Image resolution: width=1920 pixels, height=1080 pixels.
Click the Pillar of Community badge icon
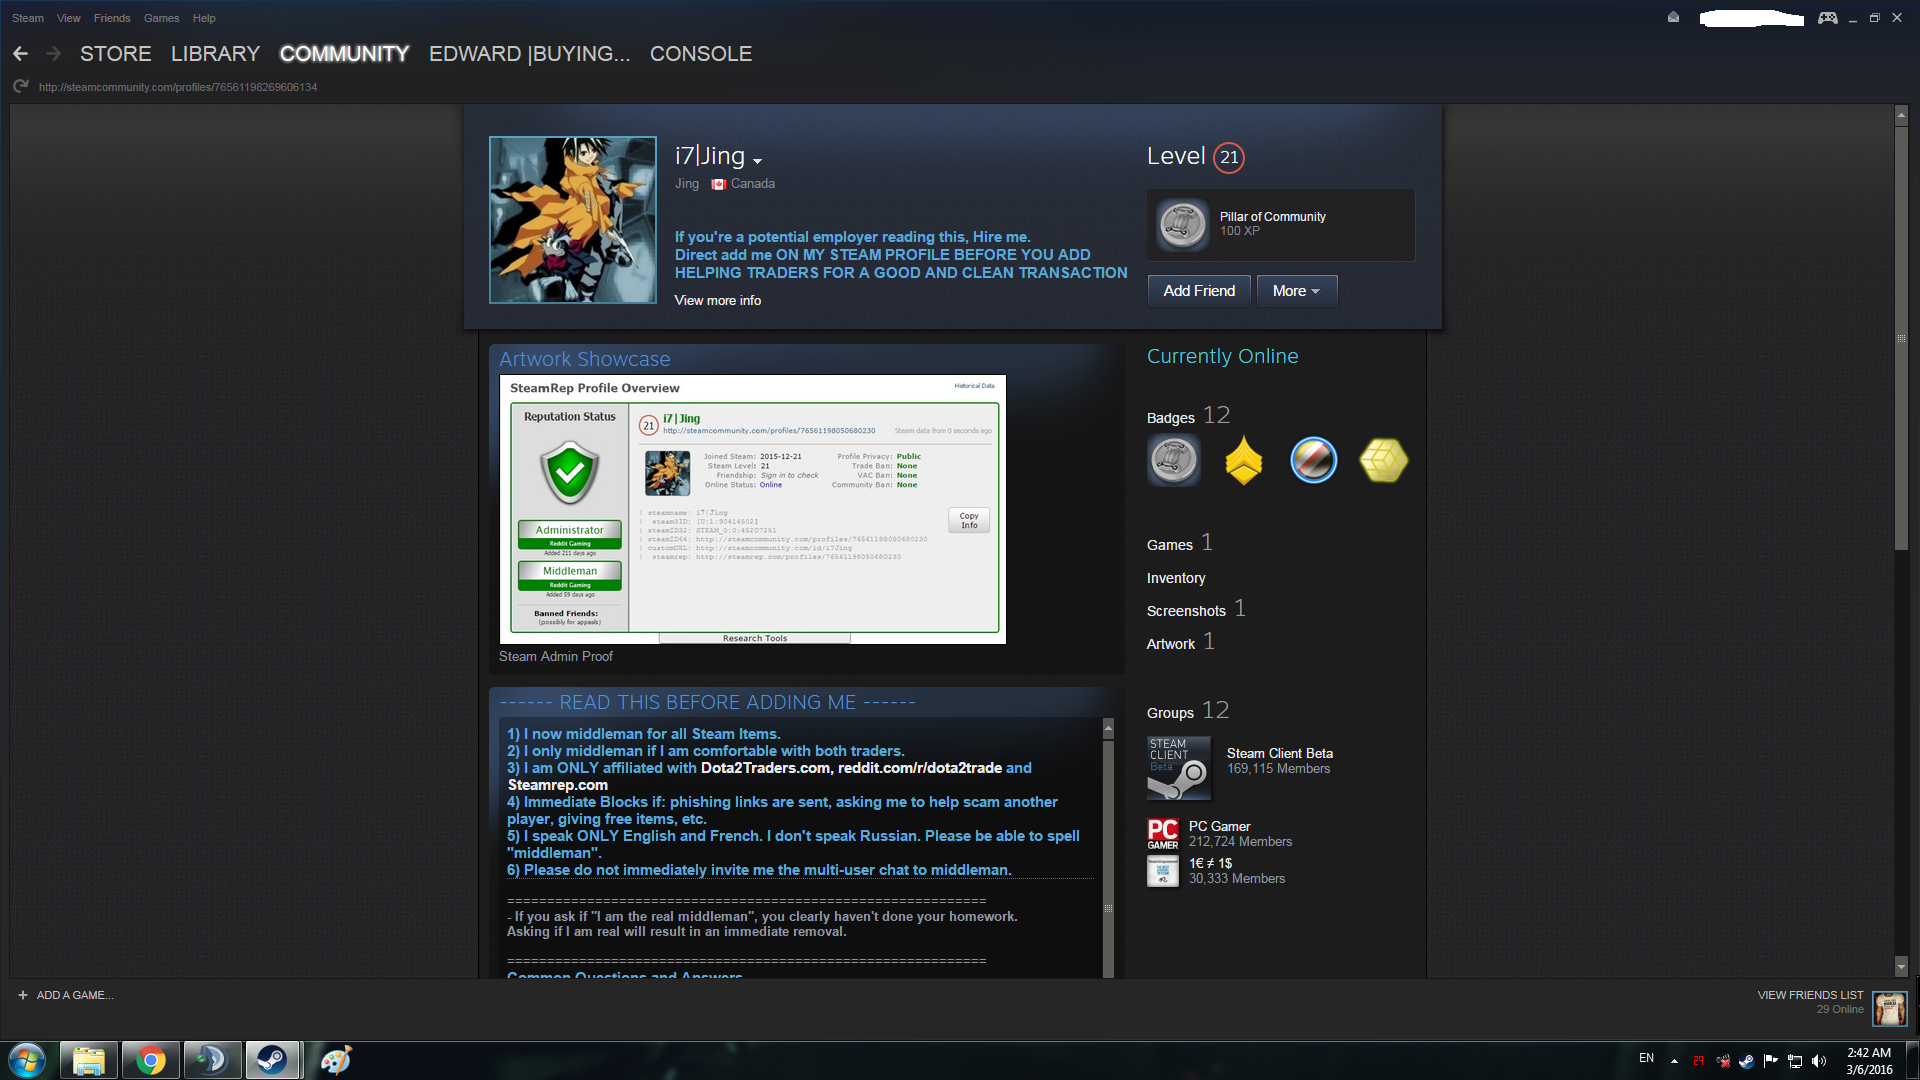click(1182, 224)
